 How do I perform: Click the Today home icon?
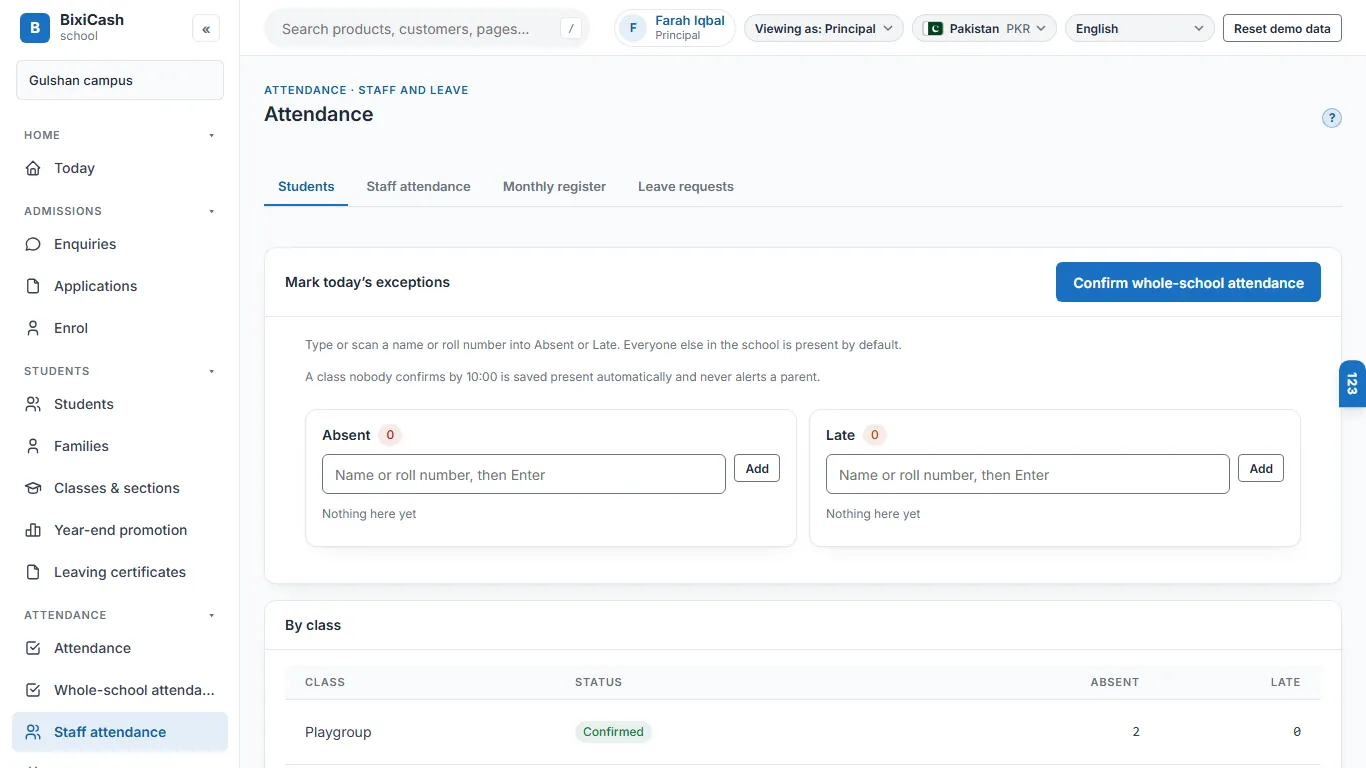point(33,168)
